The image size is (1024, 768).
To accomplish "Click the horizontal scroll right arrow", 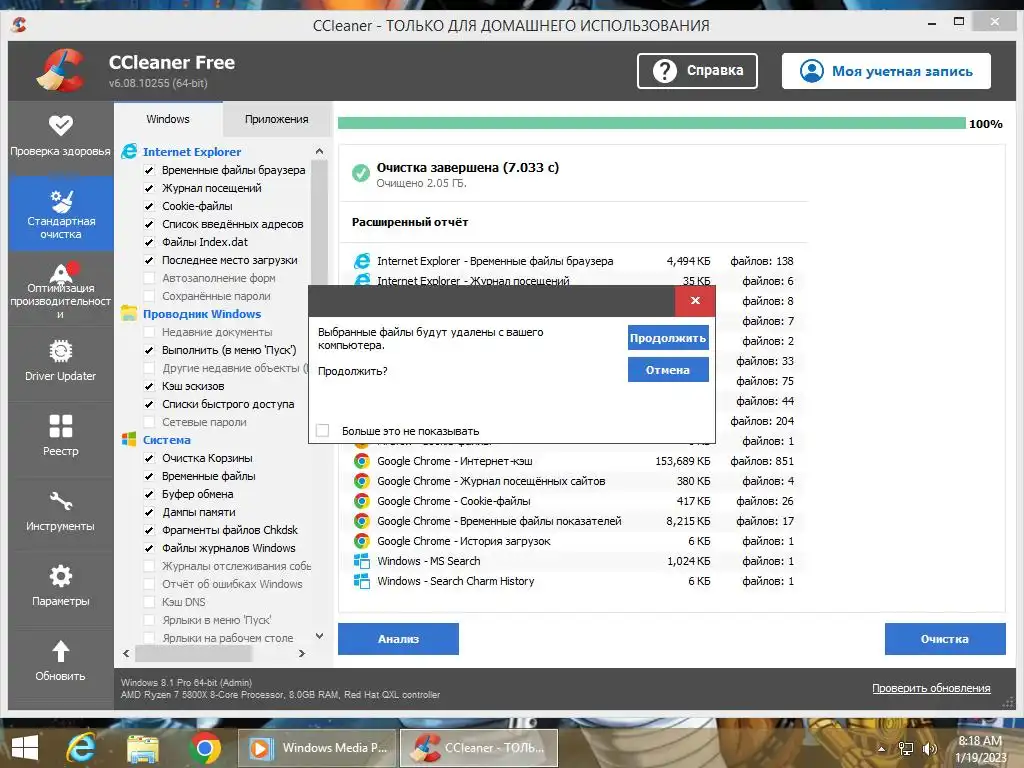I will coord(302,653).
